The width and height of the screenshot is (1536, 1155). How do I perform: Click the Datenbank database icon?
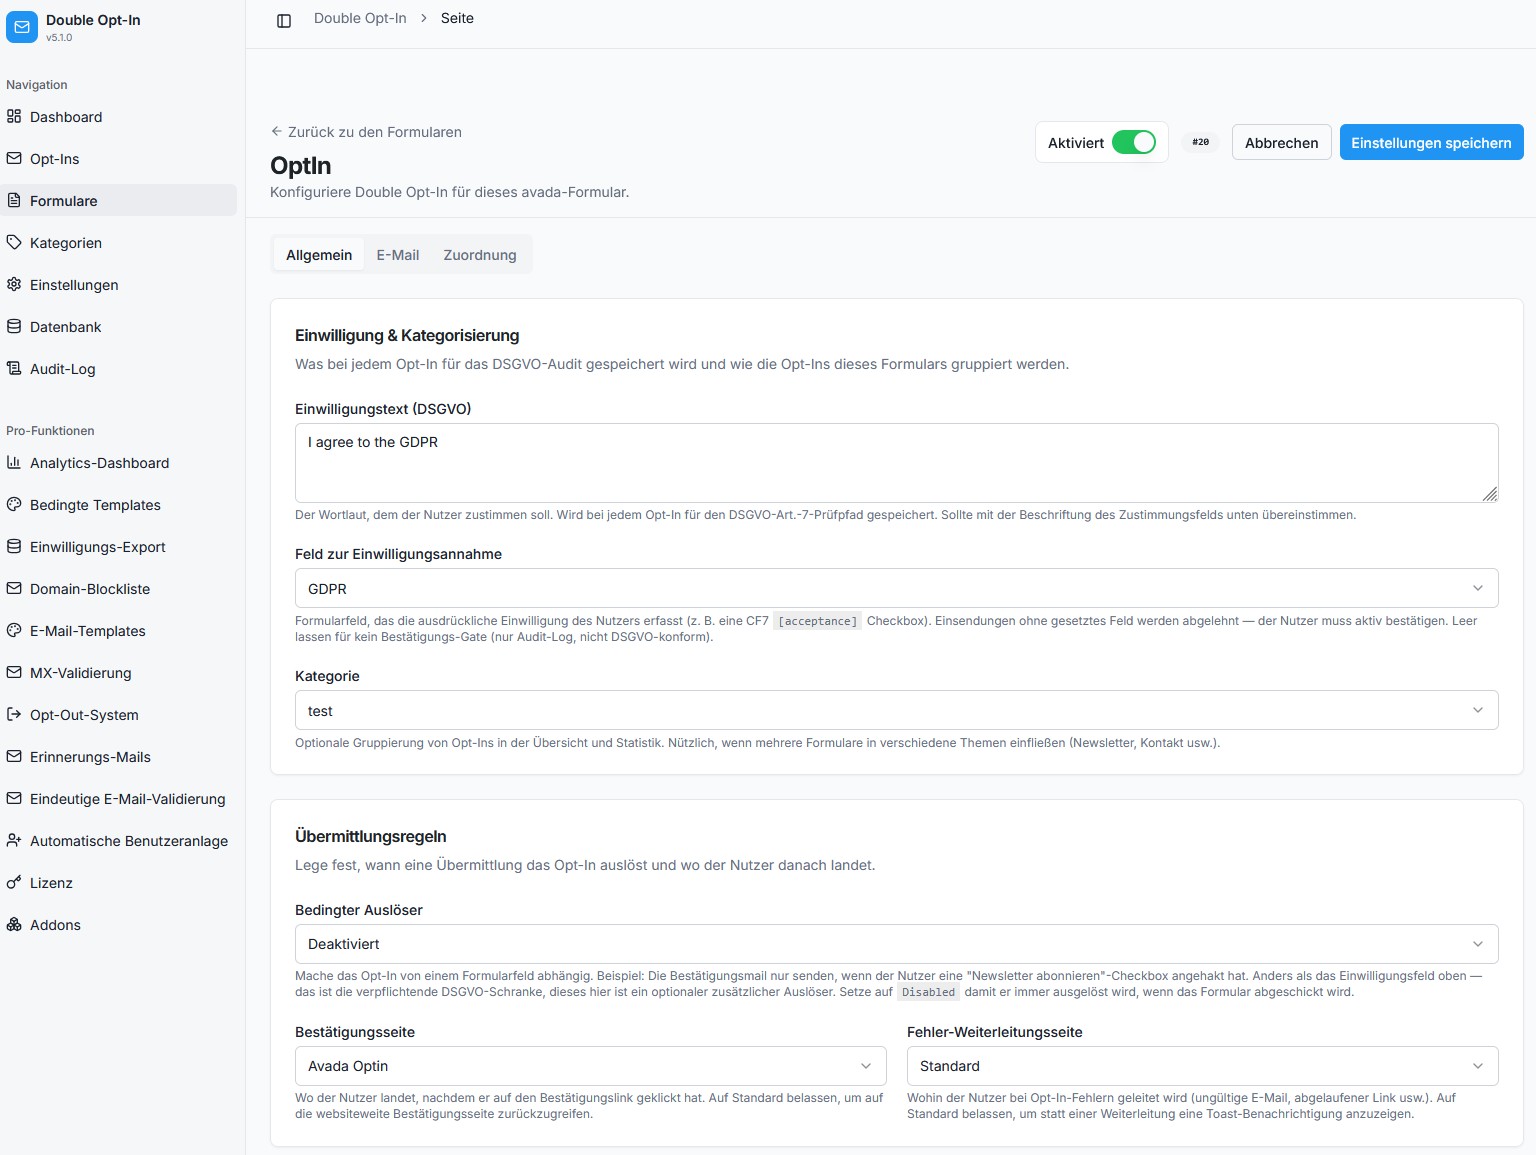pos(14,326)
